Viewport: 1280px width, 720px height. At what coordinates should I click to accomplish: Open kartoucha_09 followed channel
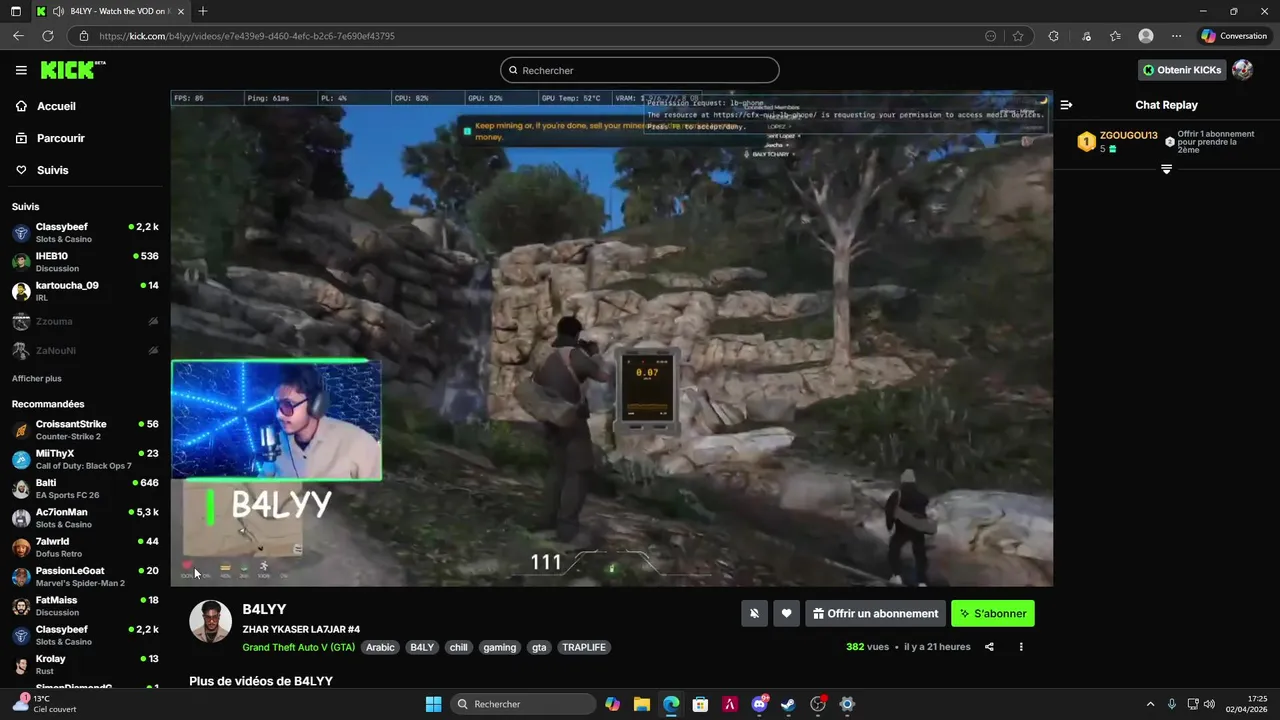pyautogui.click(x=85, y=290)
